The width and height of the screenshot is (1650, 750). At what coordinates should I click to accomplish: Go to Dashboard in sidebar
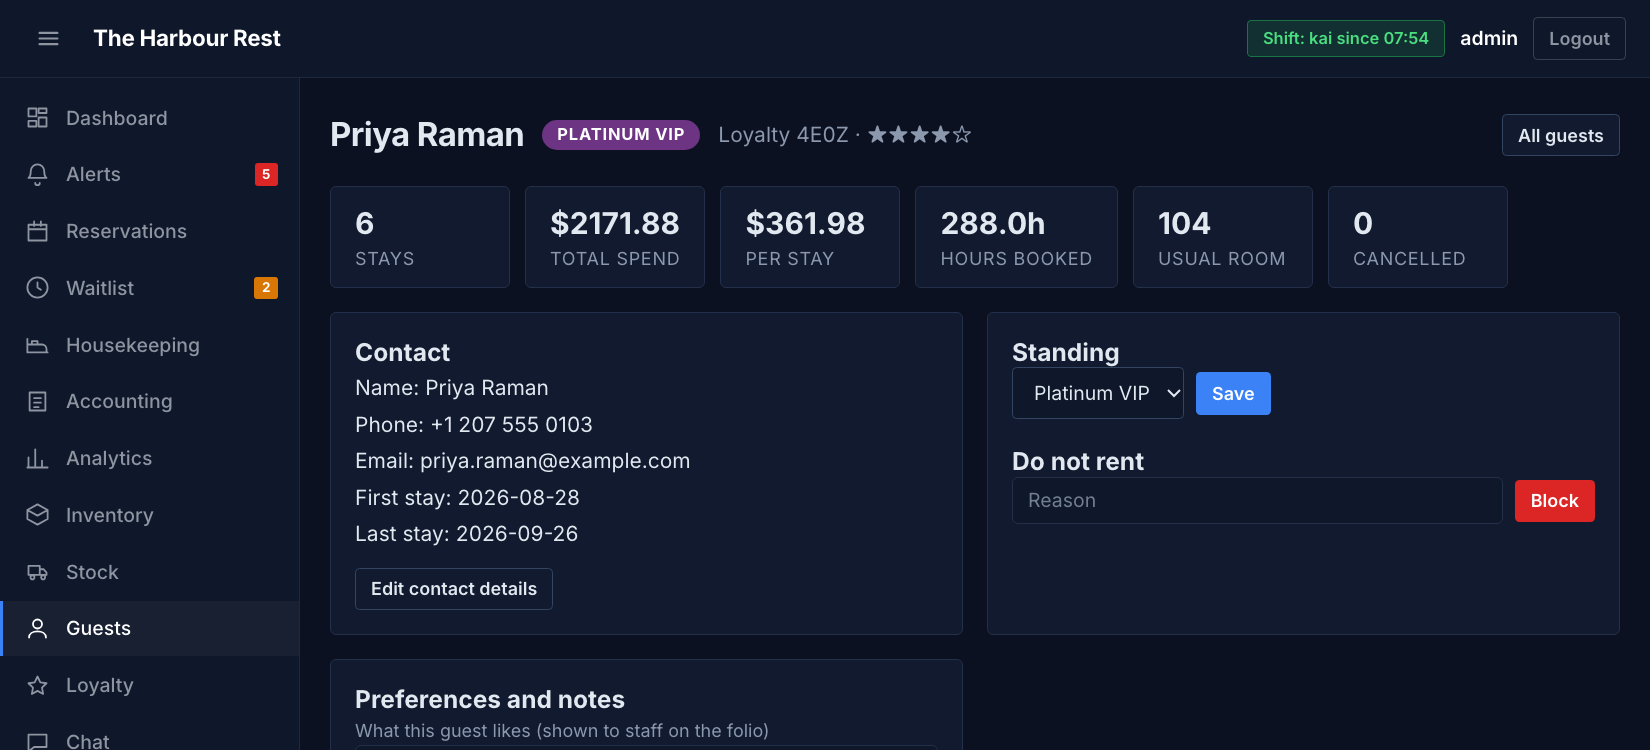pos(150,118)
